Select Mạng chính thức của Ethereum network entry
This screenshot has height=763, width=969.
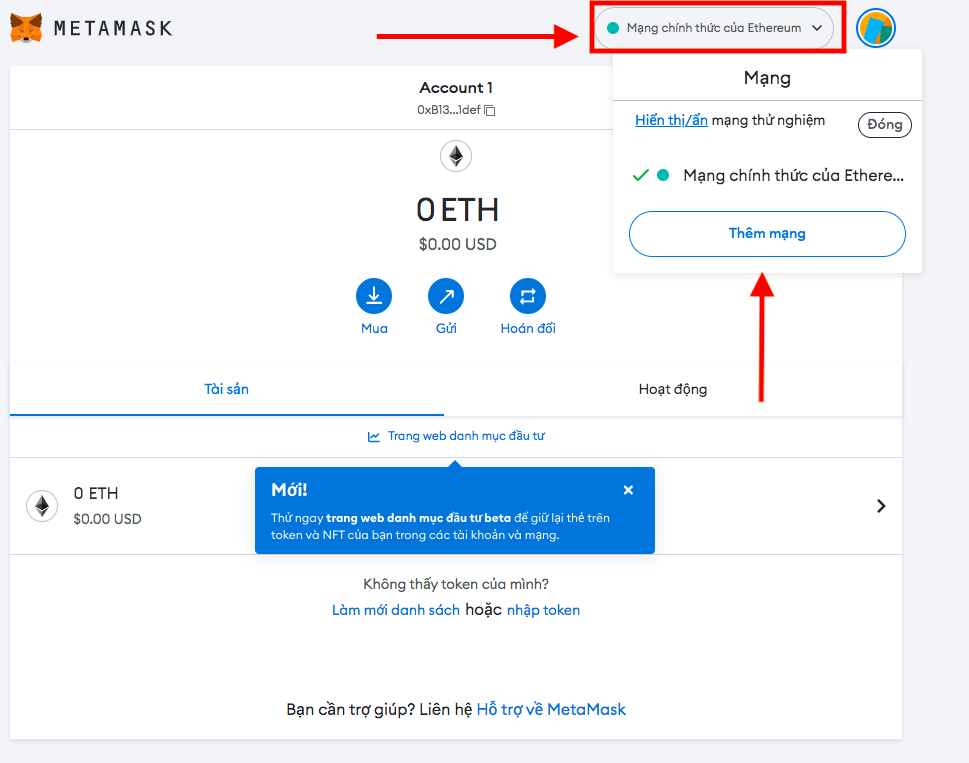pyautogui.click(x=790, y=175)
